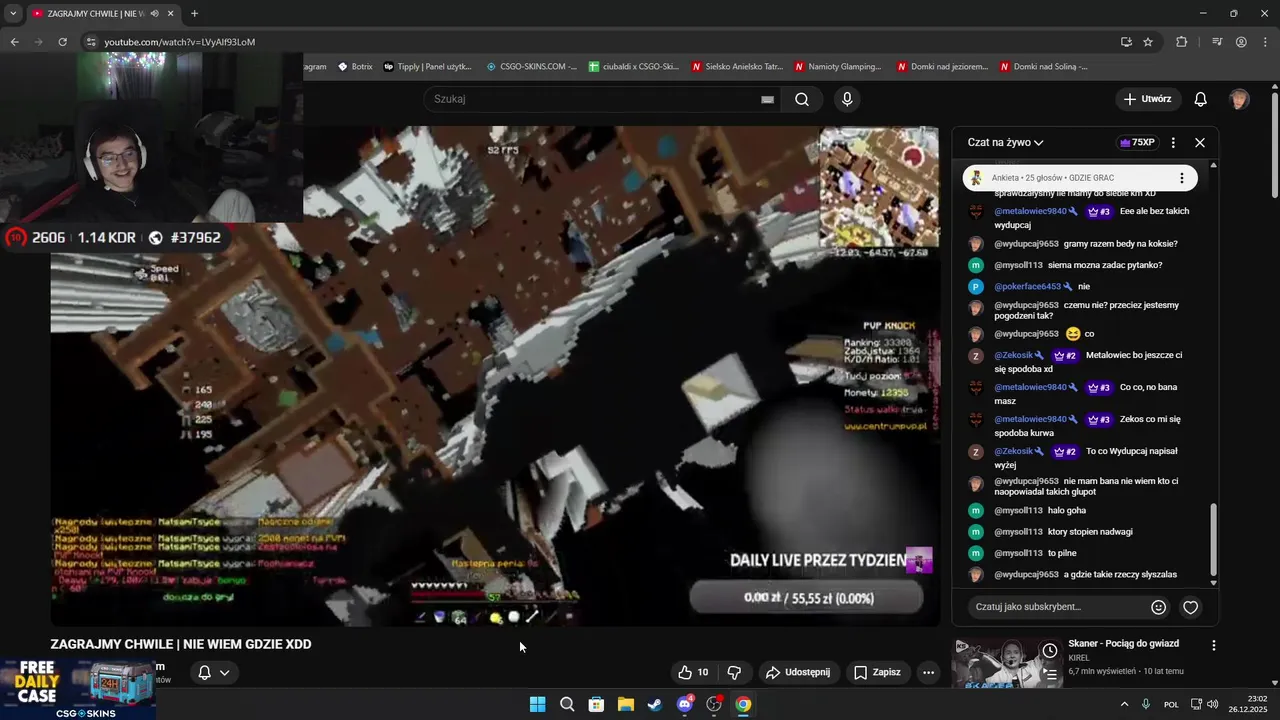Open the Skaner - Pociąg do gwiazd video

[x=1123, y=644]
